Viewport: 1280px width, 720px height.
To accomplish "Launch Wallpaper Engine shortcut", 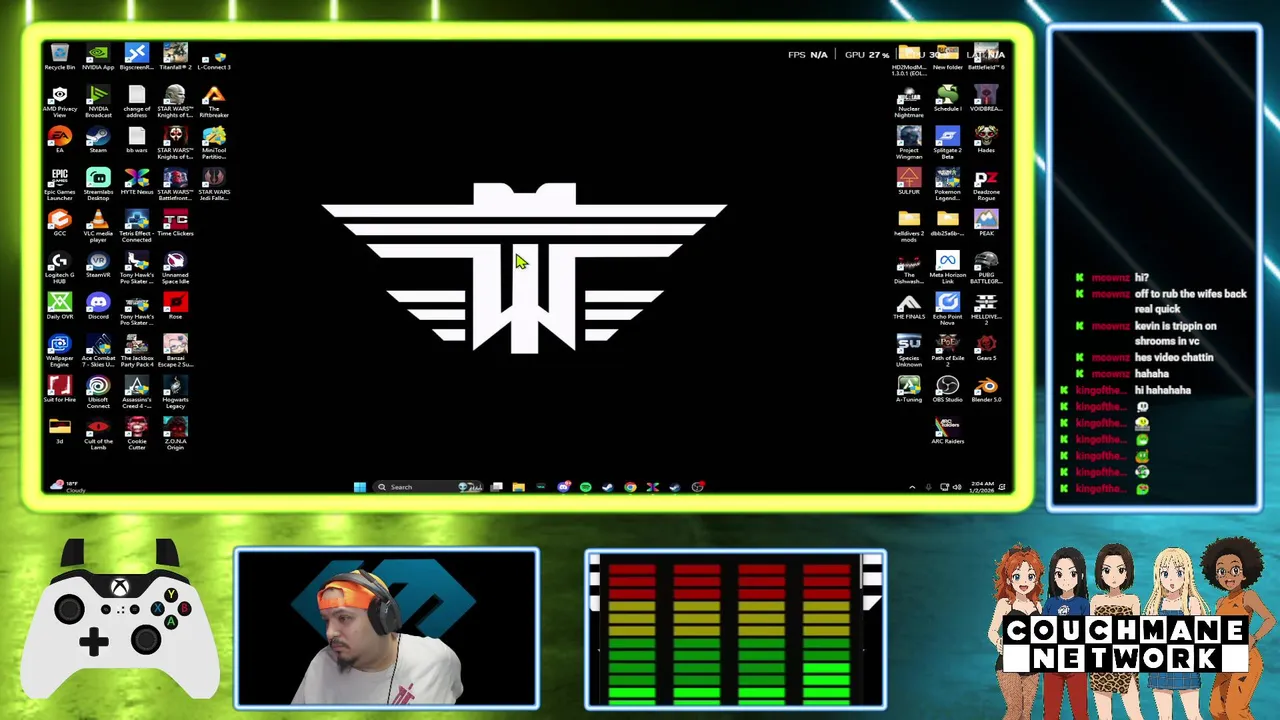I will tap(60, 351).
